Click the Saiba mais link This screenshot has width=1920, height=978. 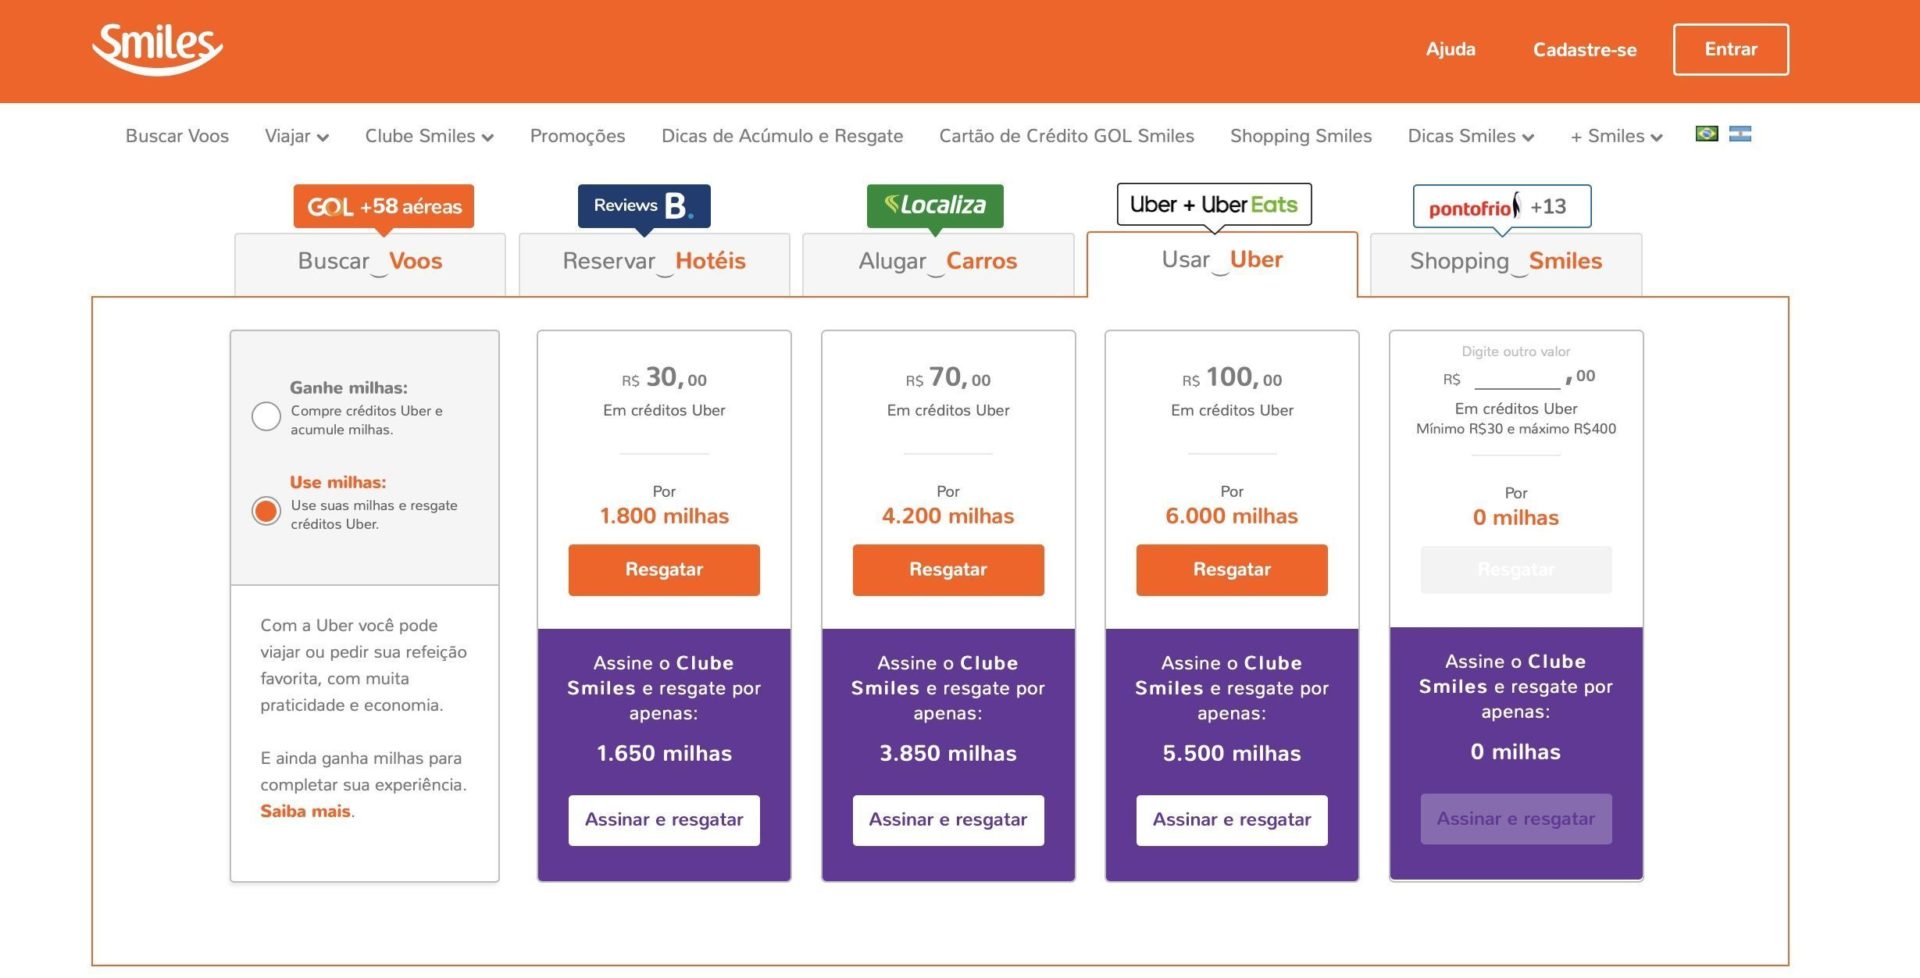(305, 811)
